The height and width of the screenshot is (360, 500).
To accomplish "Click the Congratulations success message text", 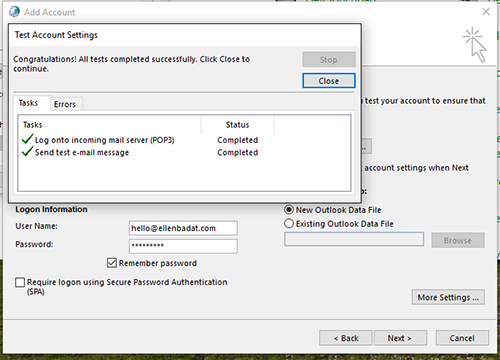I will coord(131,64).
